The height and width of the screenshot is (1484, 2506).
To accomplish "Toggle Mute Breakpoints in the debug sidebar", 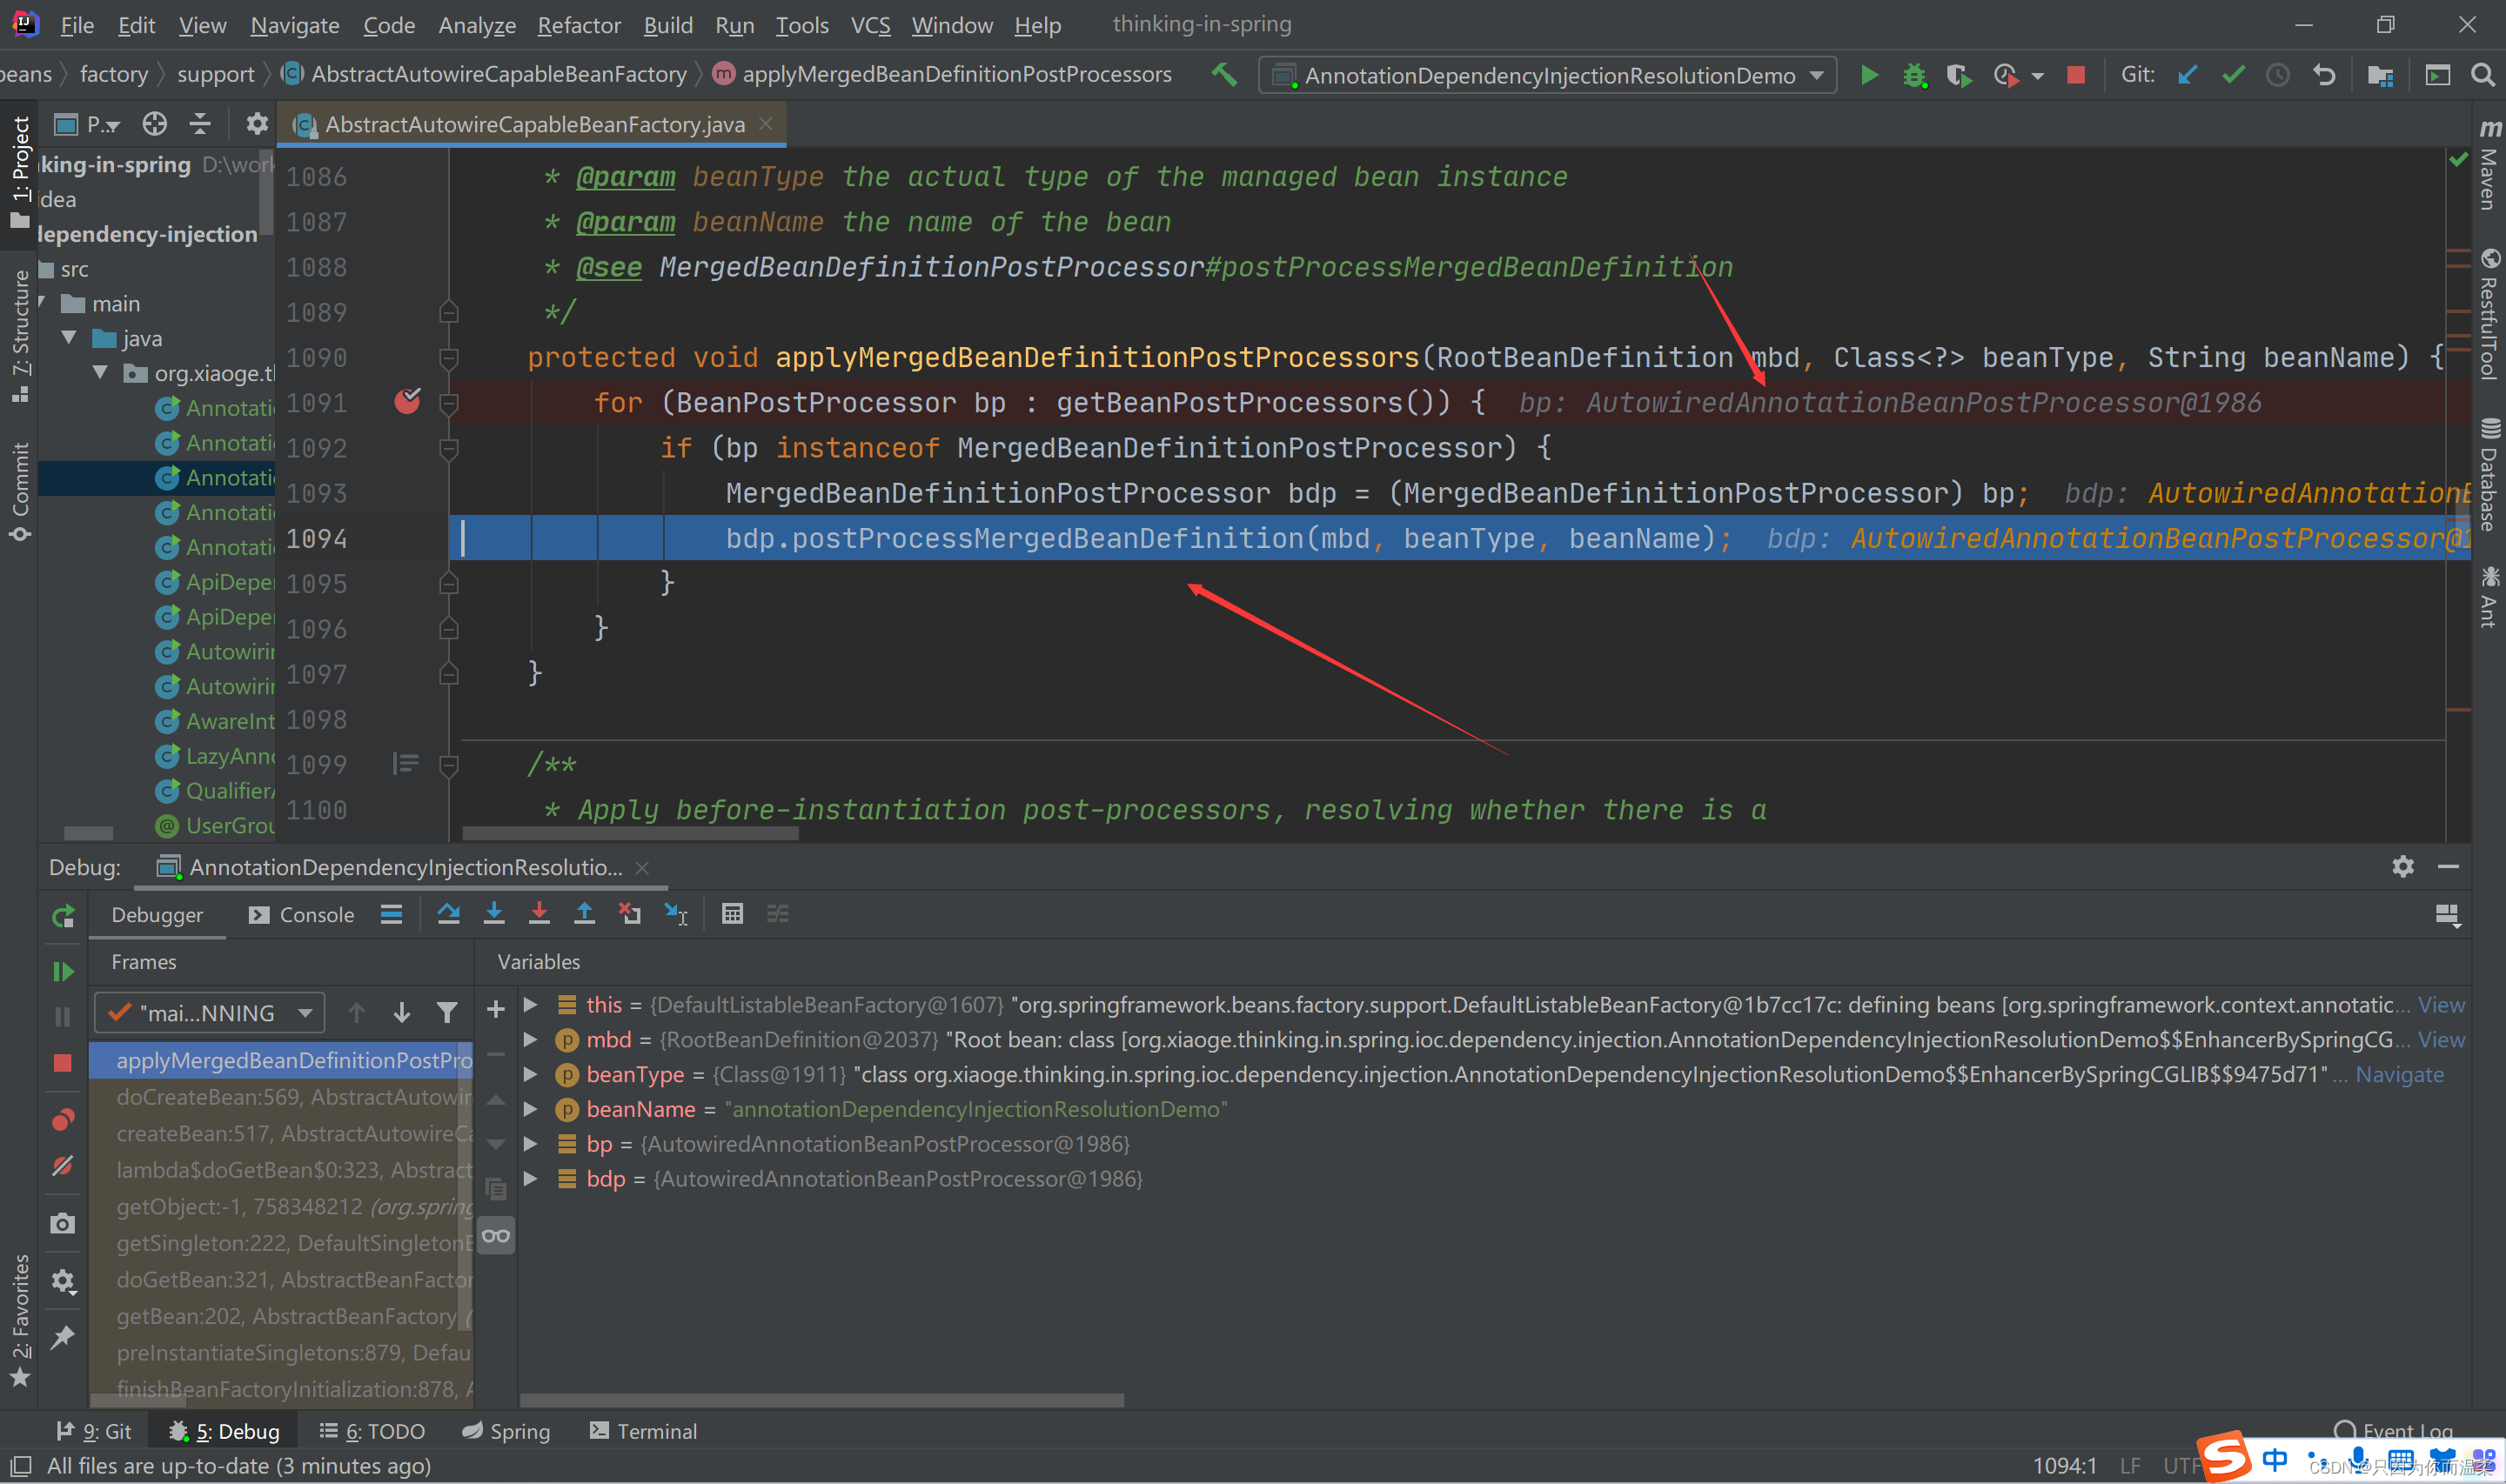I will [x=63, y=1166].
